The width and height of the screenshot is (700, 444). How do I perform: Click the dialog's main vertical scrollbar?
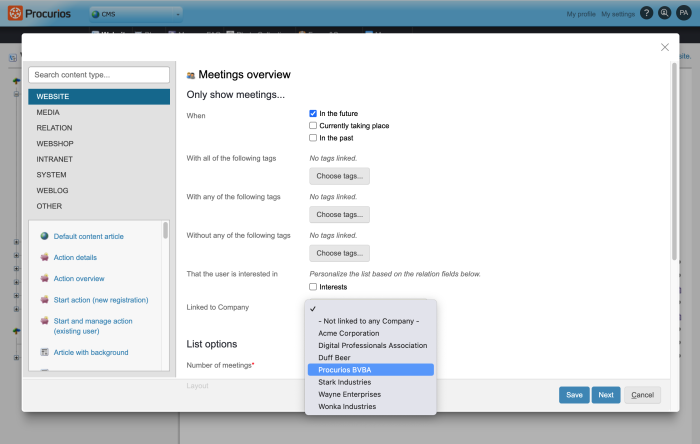pyautogui.click(x=674, y=162)
